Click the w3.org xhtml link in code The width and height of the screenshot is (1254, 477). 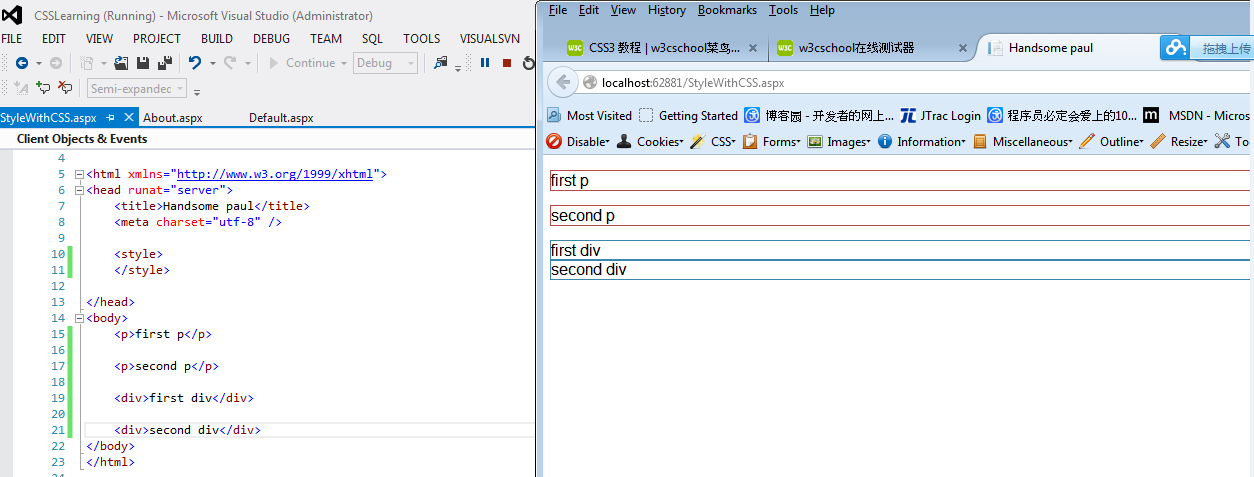[275, 174]
